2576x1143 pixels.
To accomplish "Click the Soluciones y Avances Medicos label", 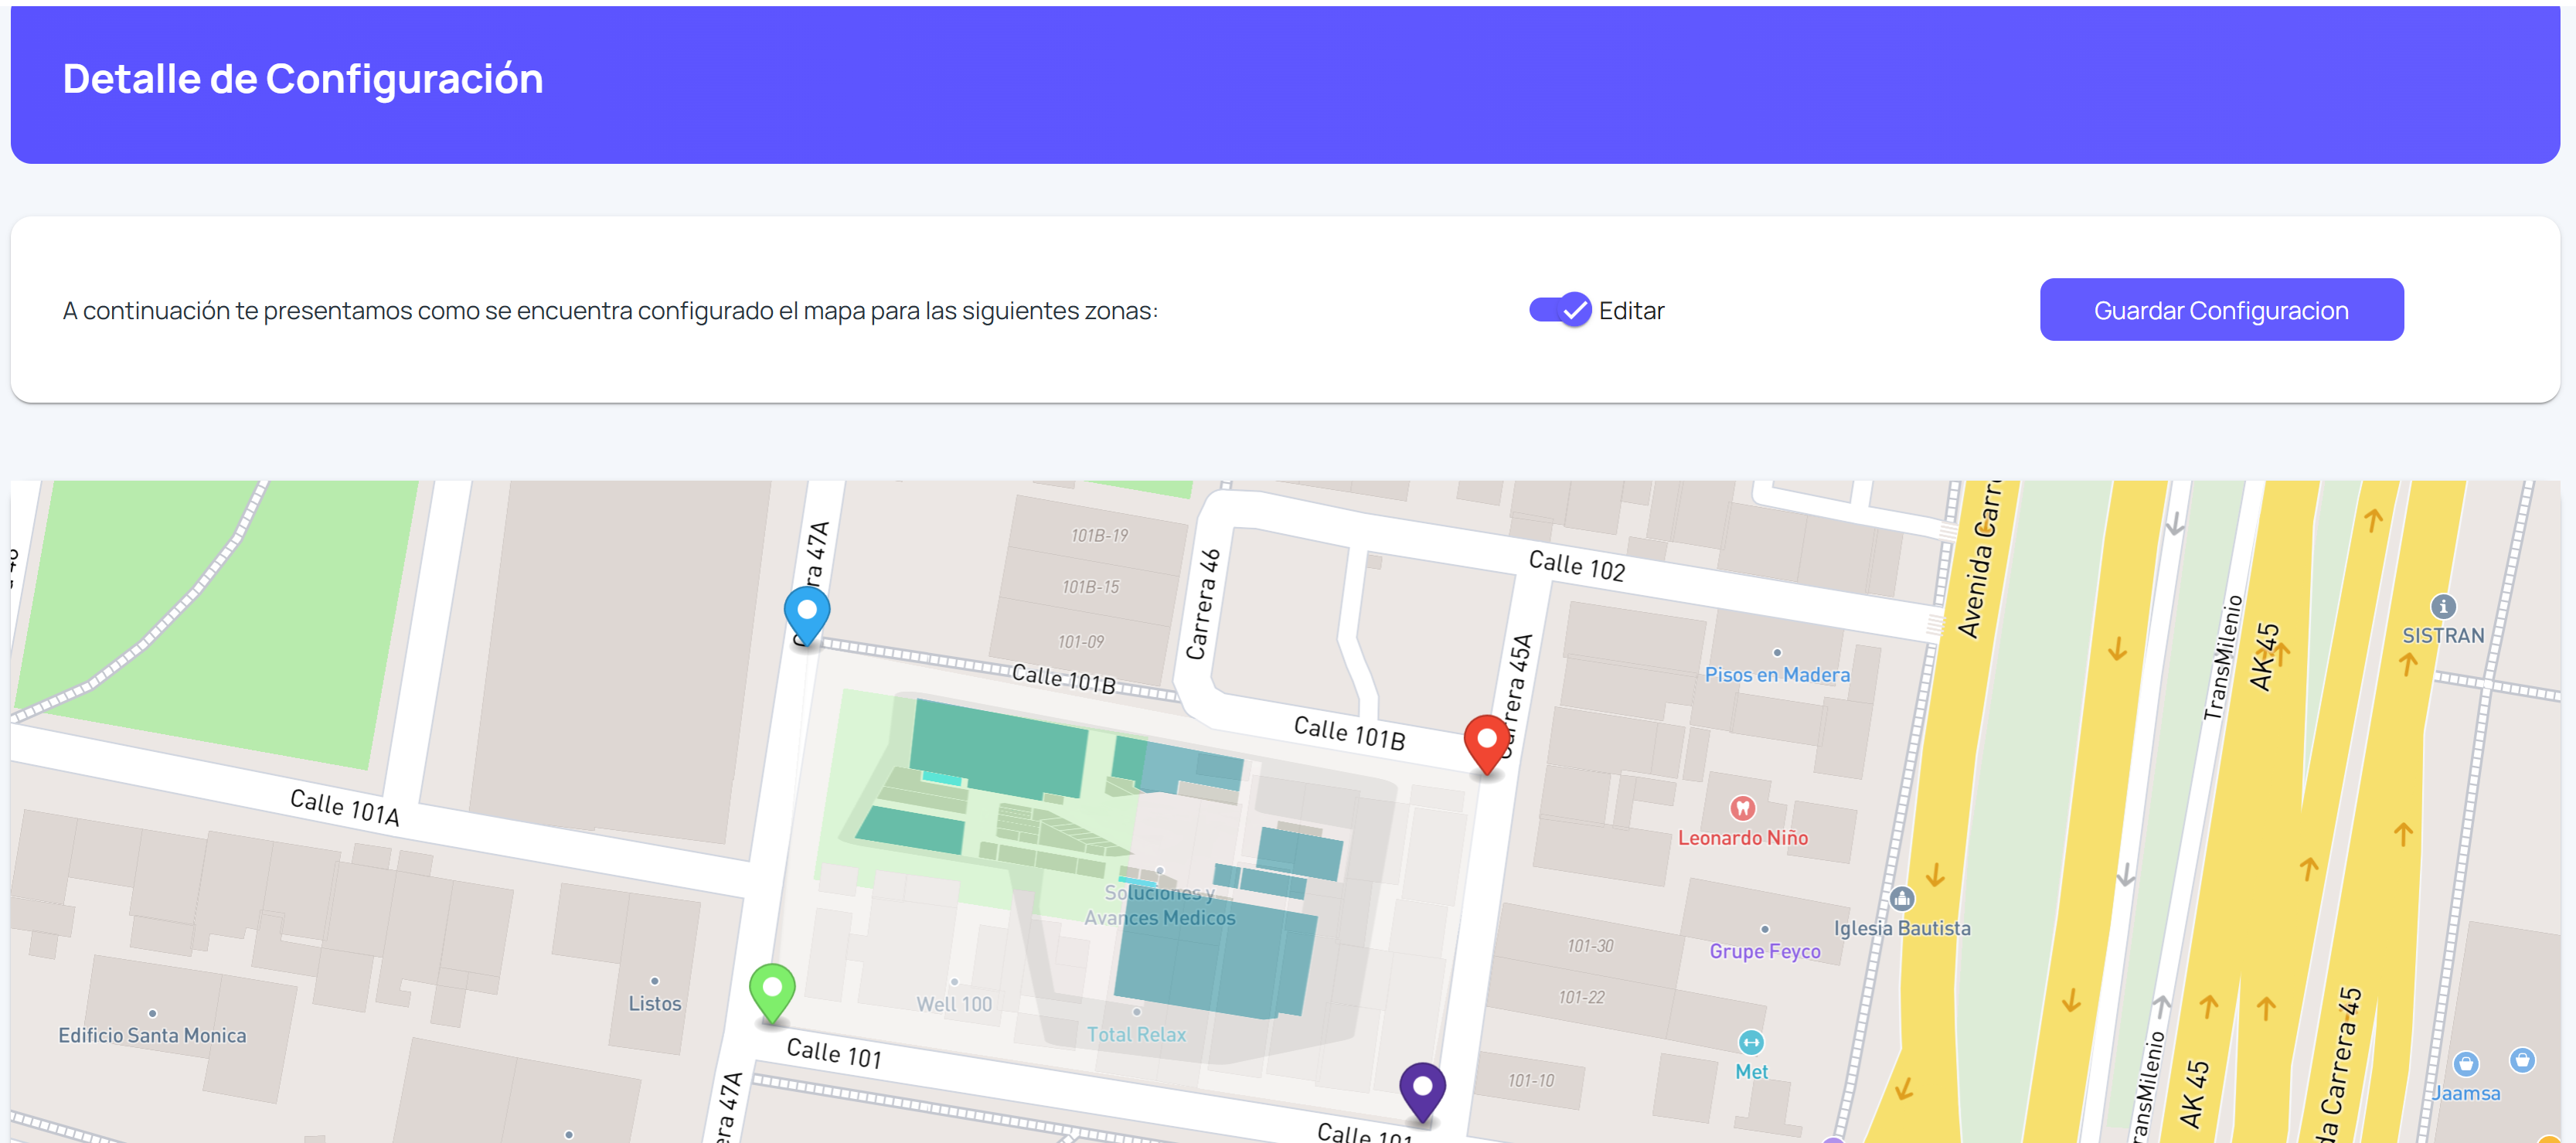I will pos(1159,905).
